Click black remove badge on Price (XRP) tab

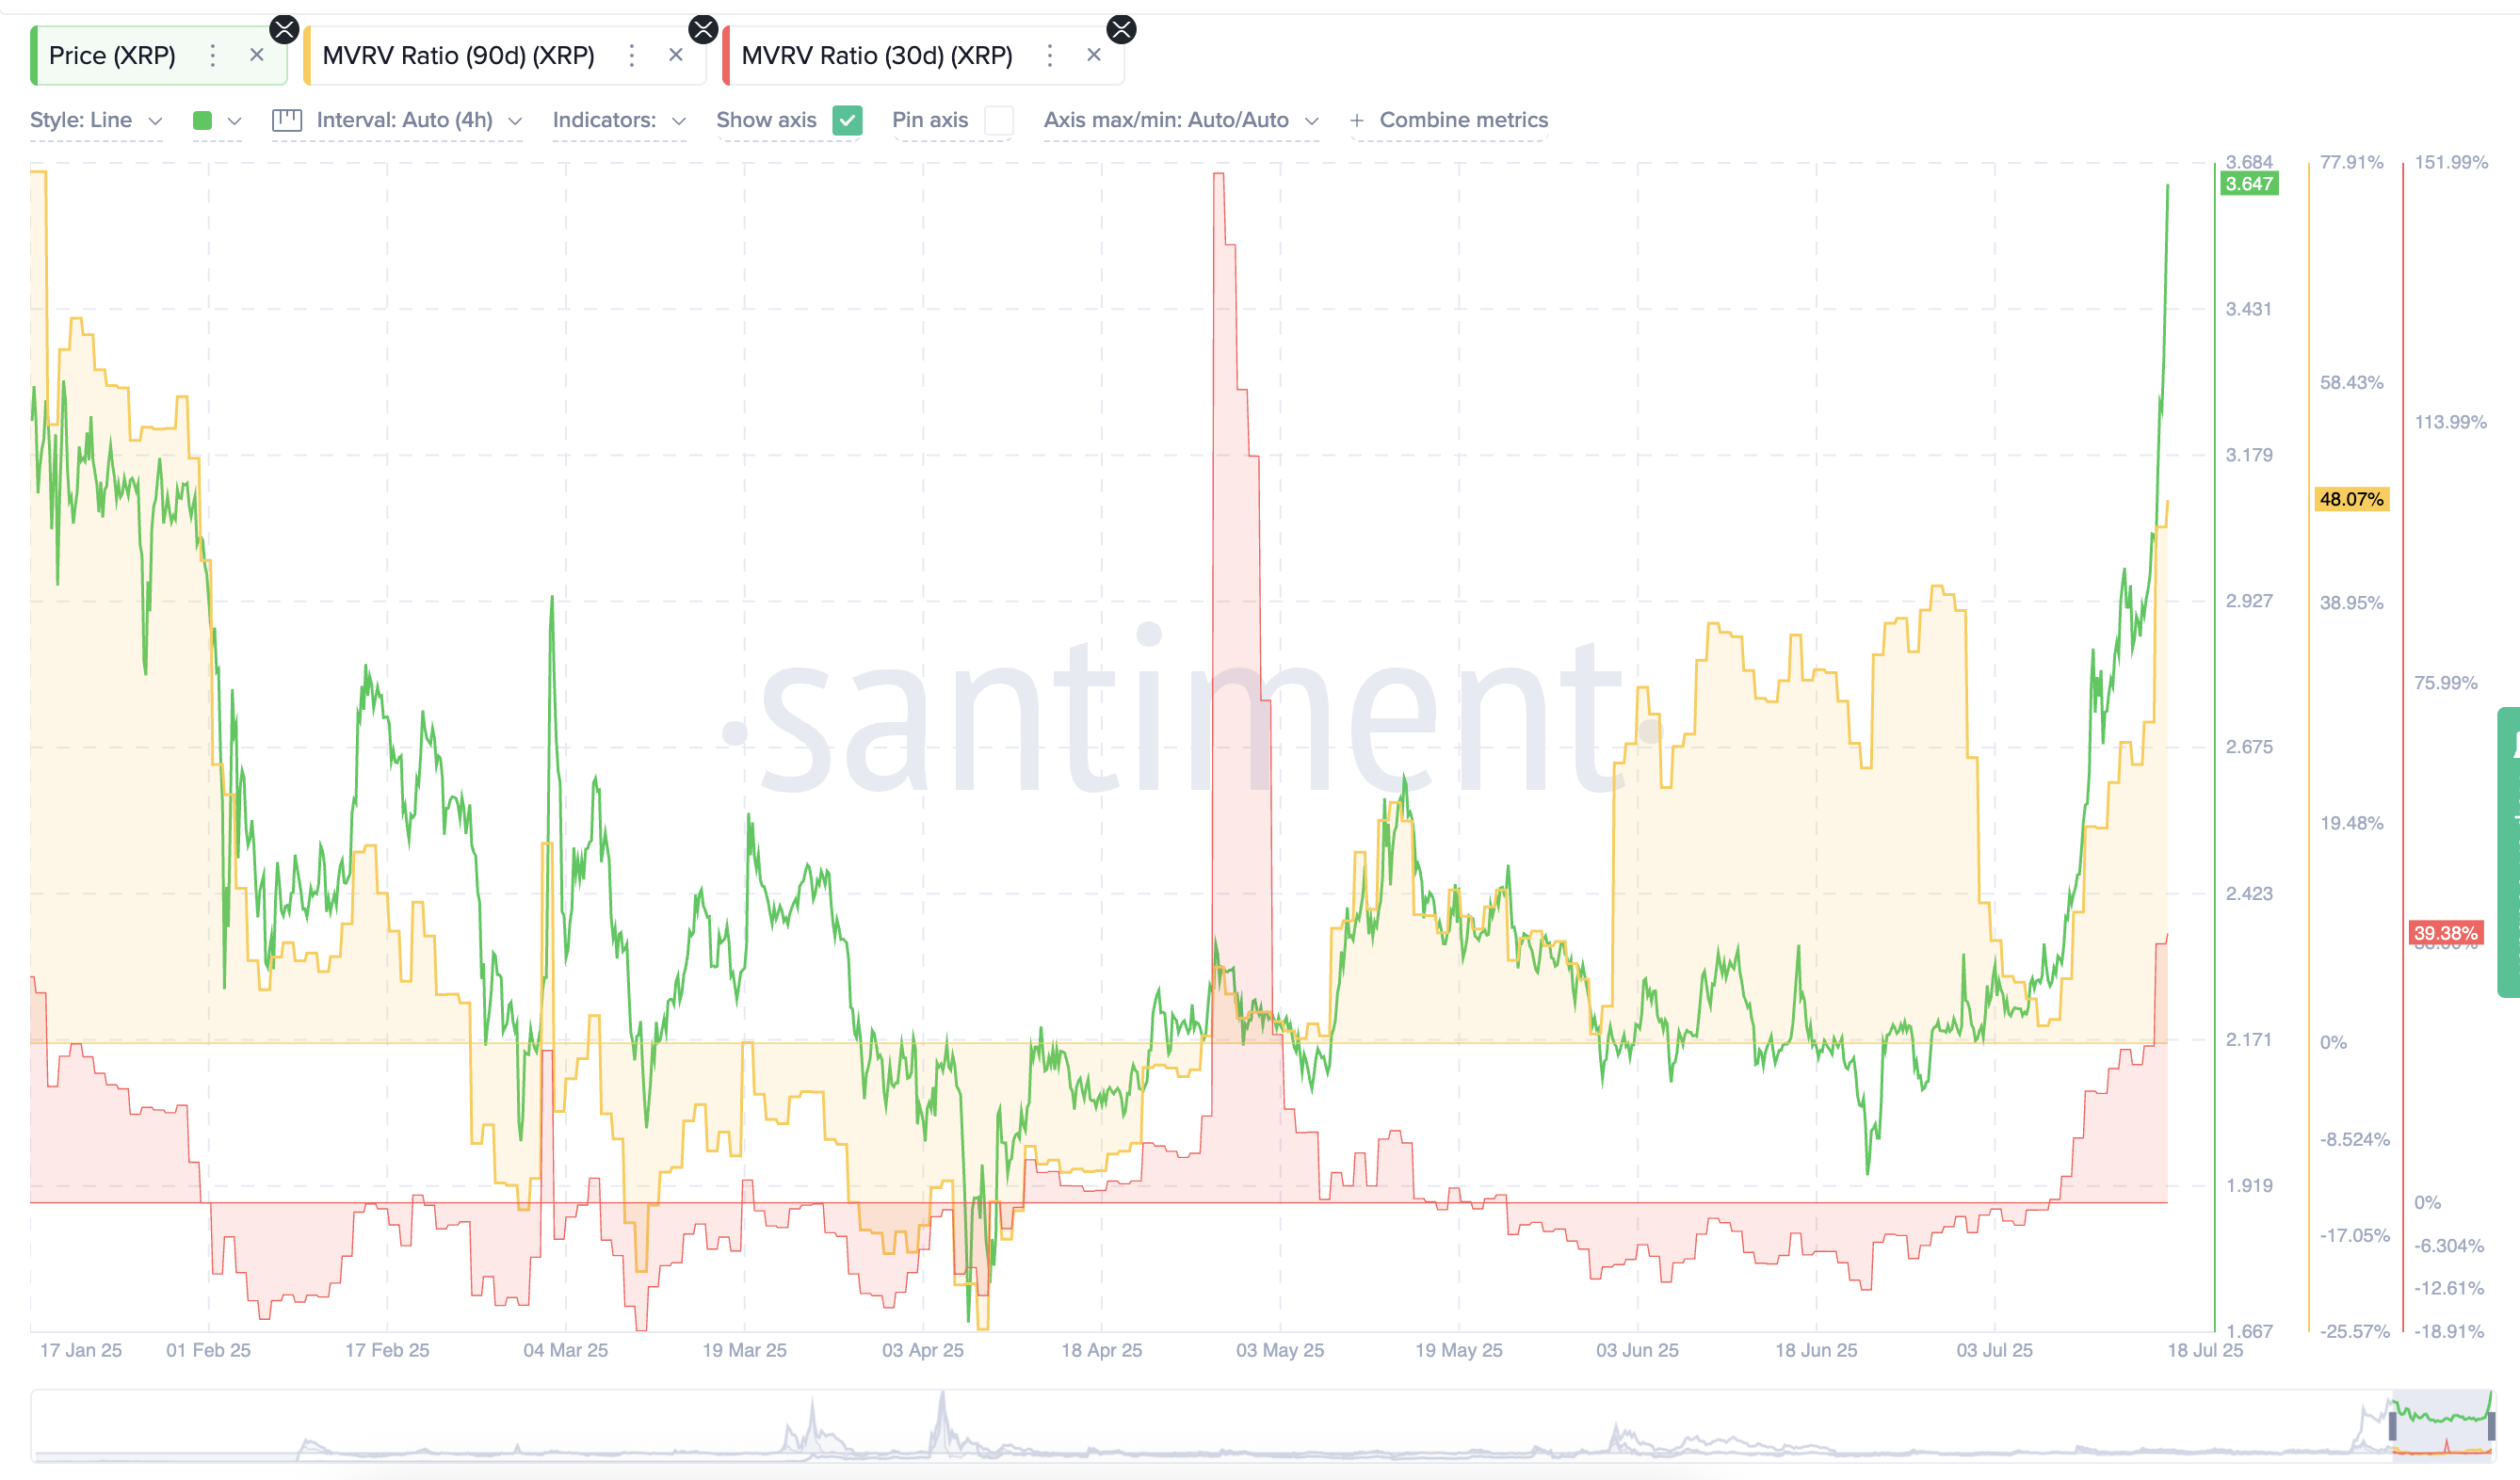(x=284, y=29)
